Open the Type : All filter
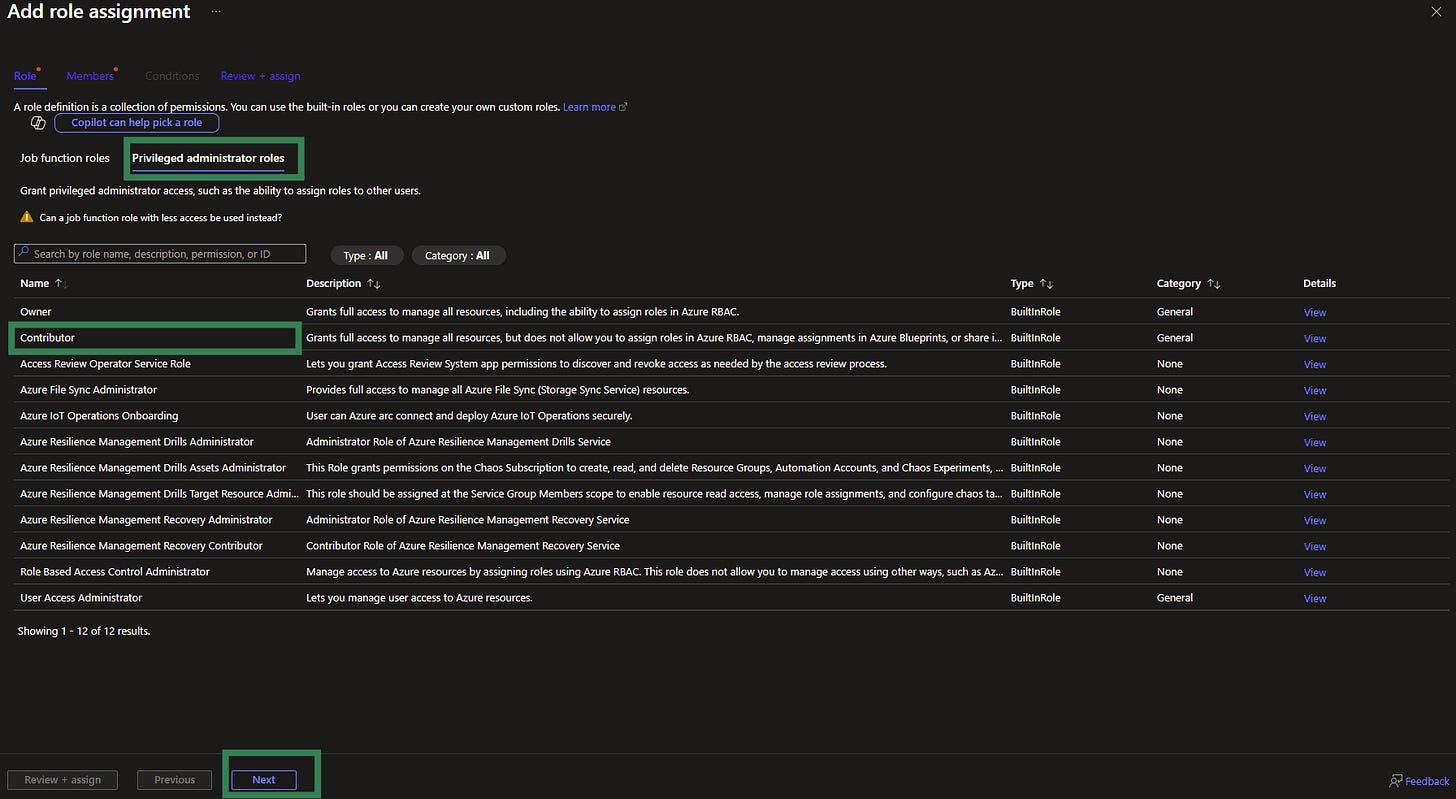 (x=366, y=256)
